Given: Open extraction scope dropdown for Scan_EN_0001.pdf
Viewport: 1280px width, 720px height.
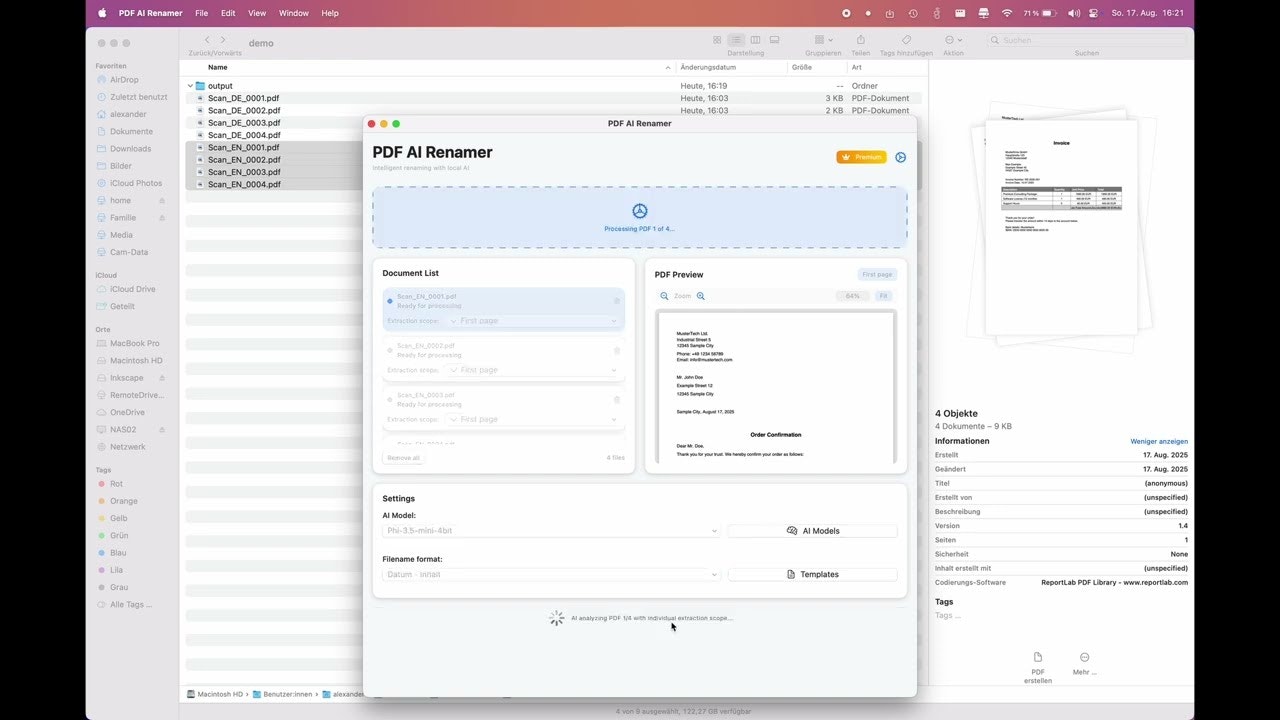Looking at the screenshot, I should coord(534,321).
